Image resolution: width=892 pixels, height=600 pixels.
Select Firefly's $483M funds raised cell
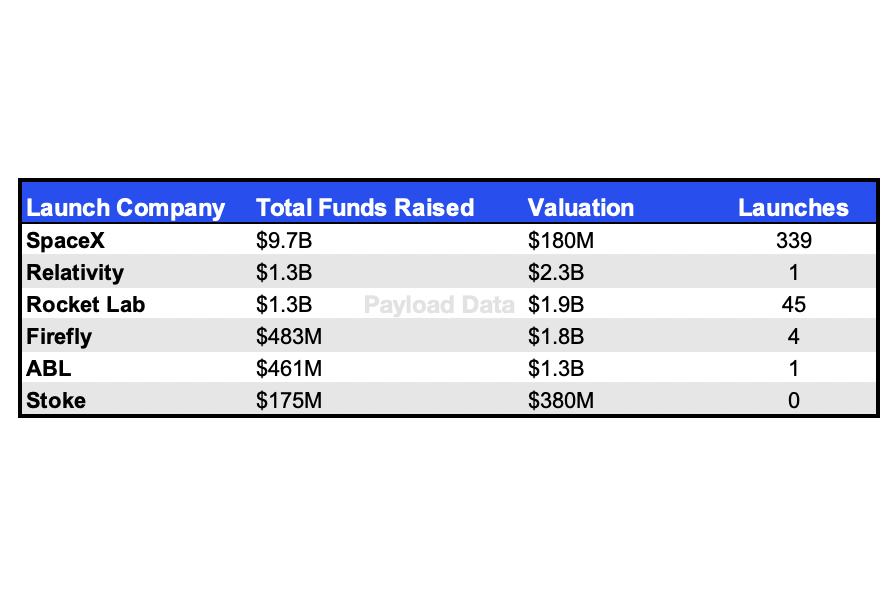tap(289, 337)
